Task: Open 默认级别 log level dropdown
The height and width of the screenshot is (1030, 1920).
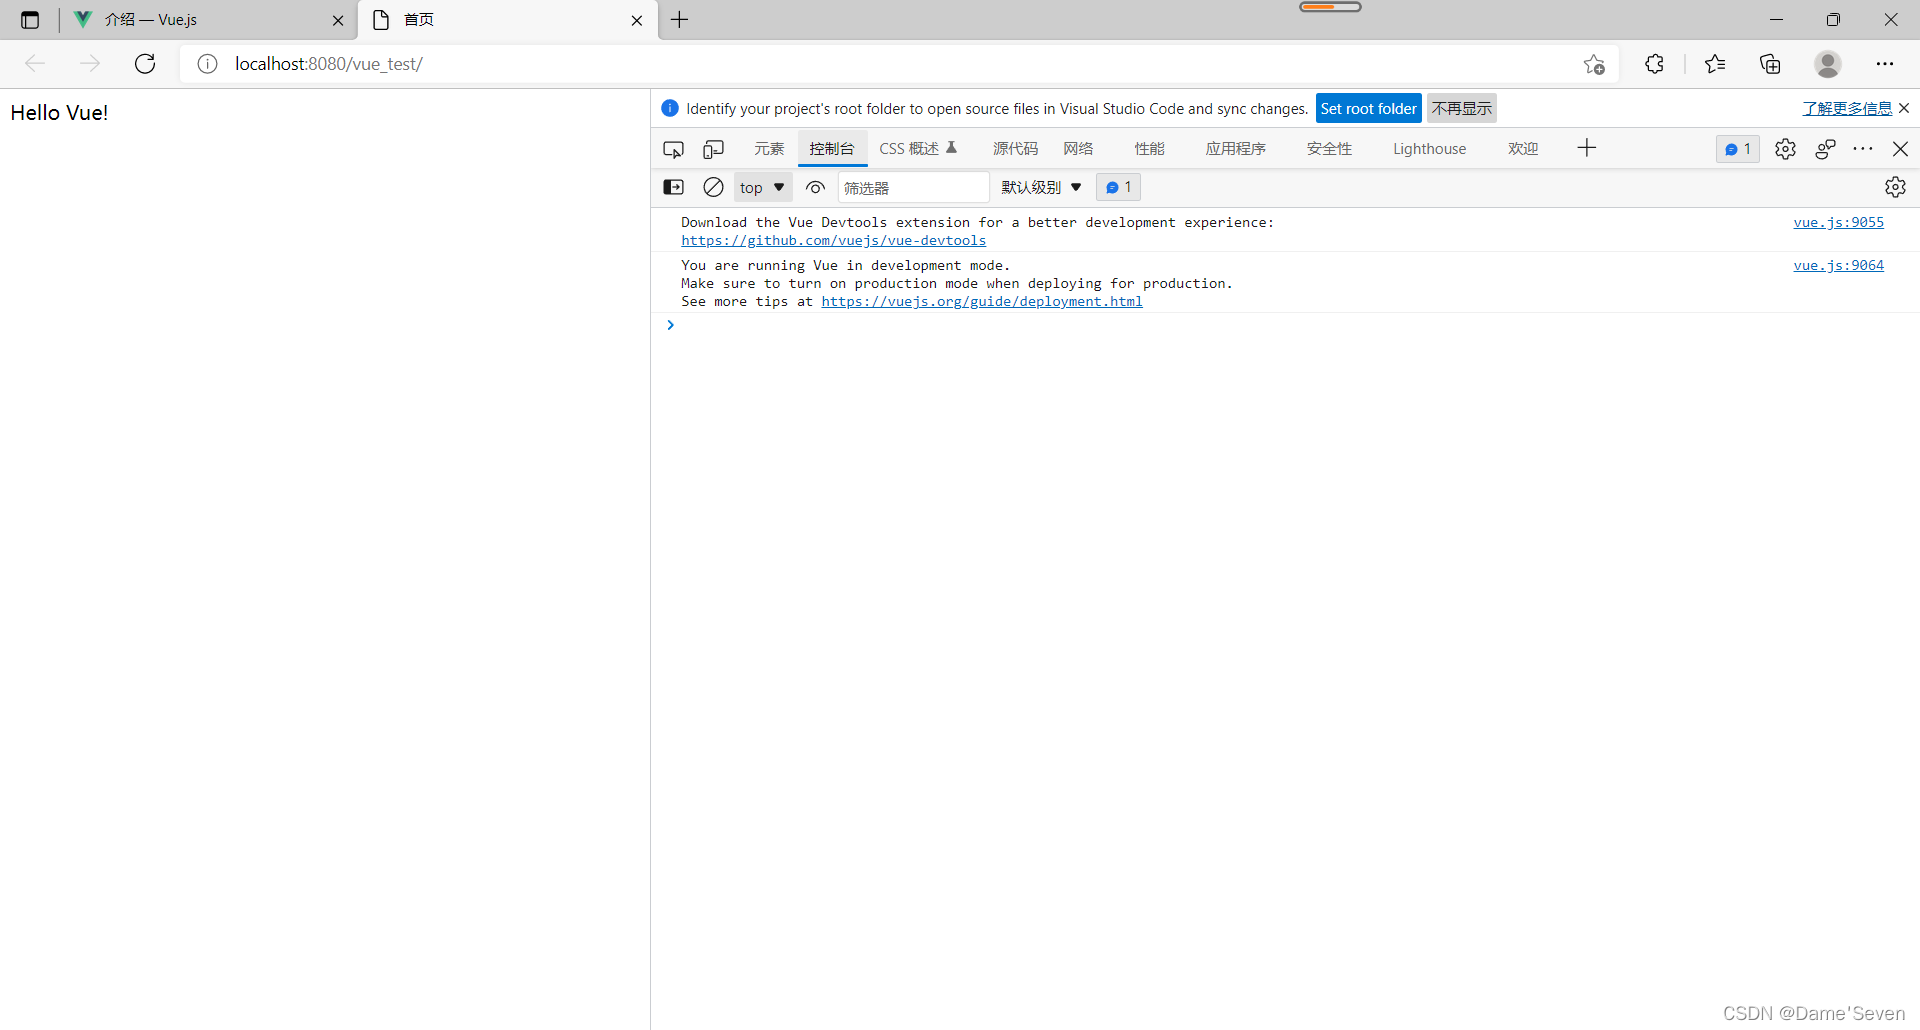Action: pyautogui.click(x=1041, y=187)
